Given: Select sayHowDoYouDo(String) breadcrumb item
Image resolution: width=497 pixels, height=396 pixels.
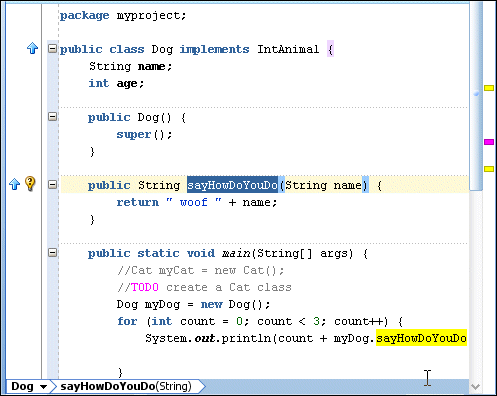Looking at the screenshot, I should [x=126, y=386].
